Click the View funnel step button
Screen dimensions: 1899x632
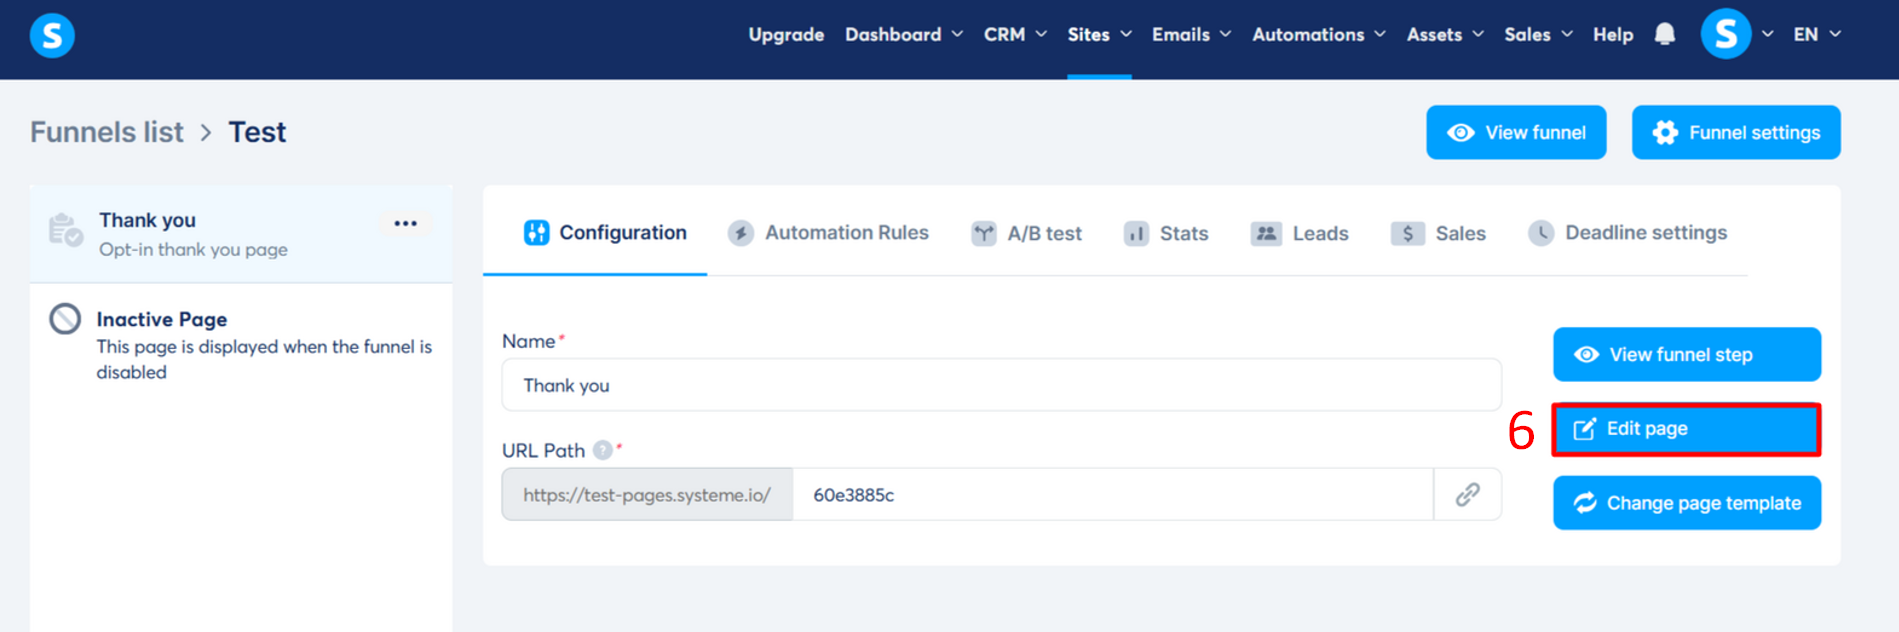point(1687,354)
